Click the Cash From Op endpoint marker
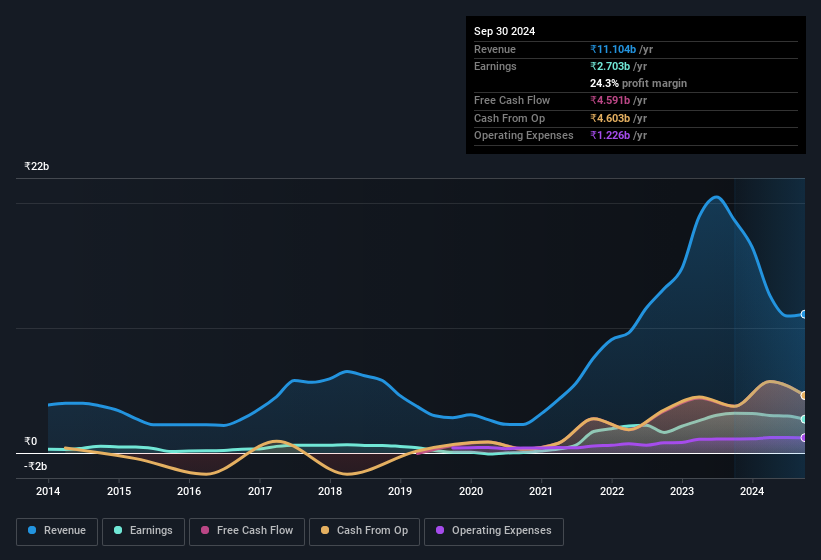821x560 pixels. click(x=804, y=396)
